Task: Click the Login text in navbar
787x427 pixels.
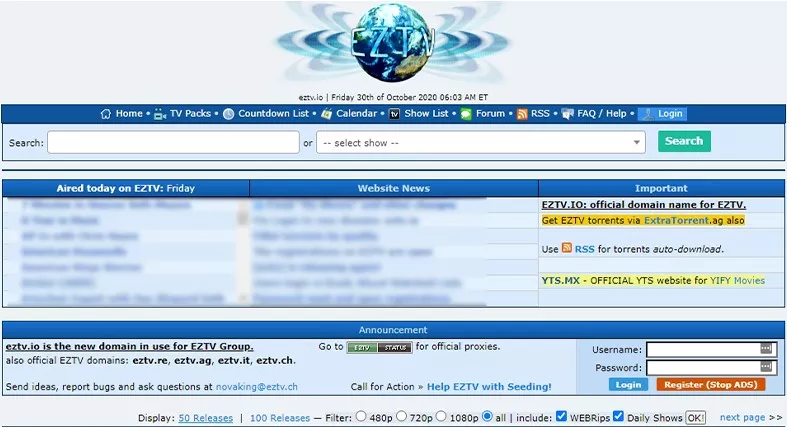Action: click(x=670, y=114)
